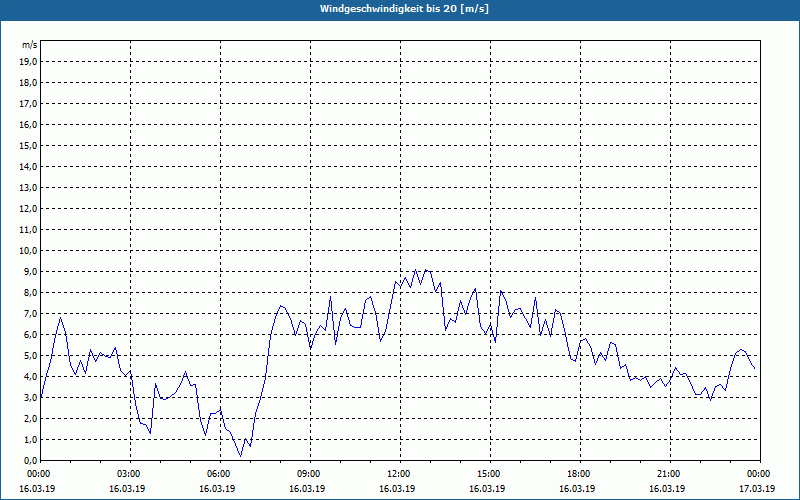
Task: Click the 7,0 y-axis label
Action: (x=31, y=313)
